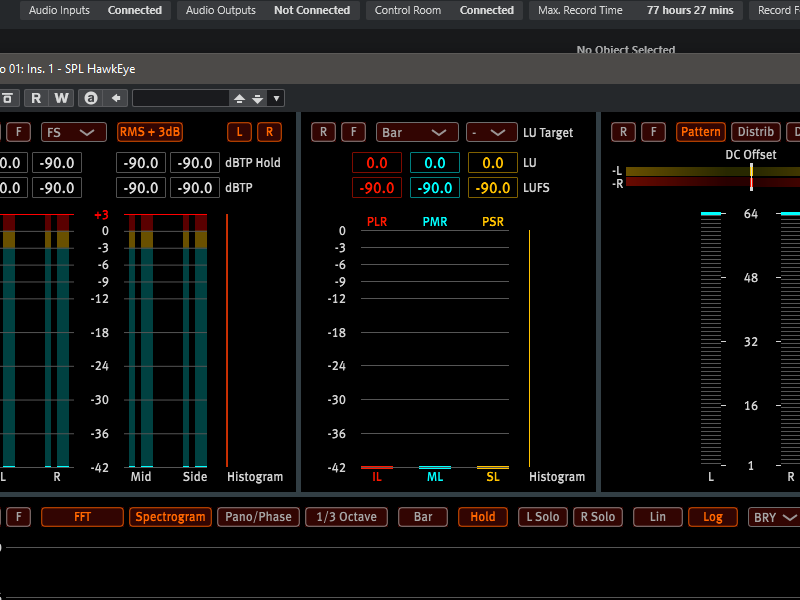Click the "dBTP Hold" label
This screenshot has width=800, height=600.
coord(253,163)
